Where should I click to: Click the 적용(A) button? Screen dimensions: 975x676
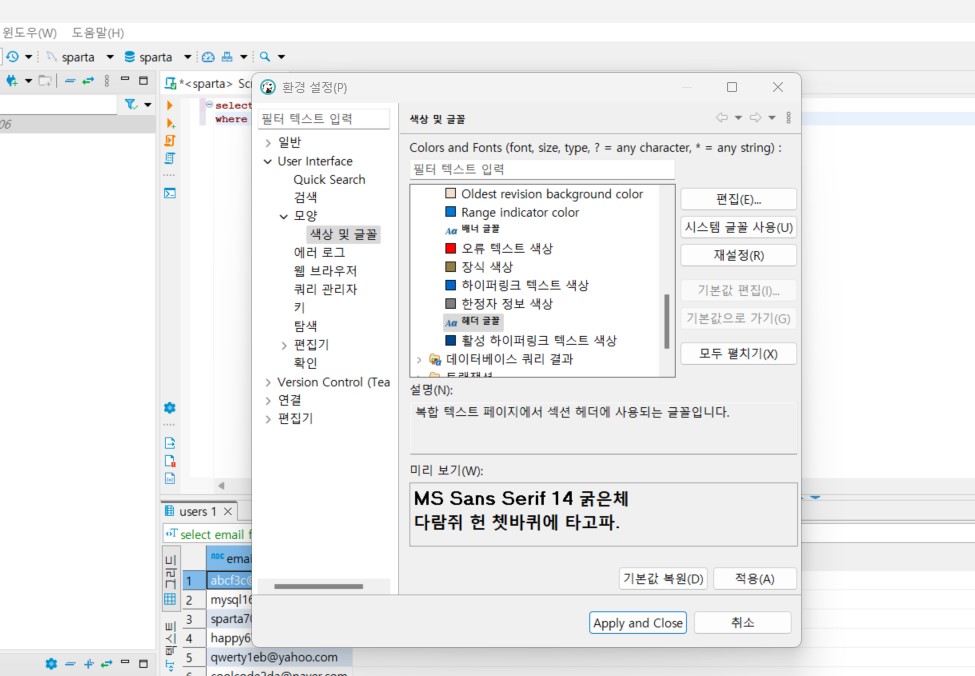coord(755,579)
